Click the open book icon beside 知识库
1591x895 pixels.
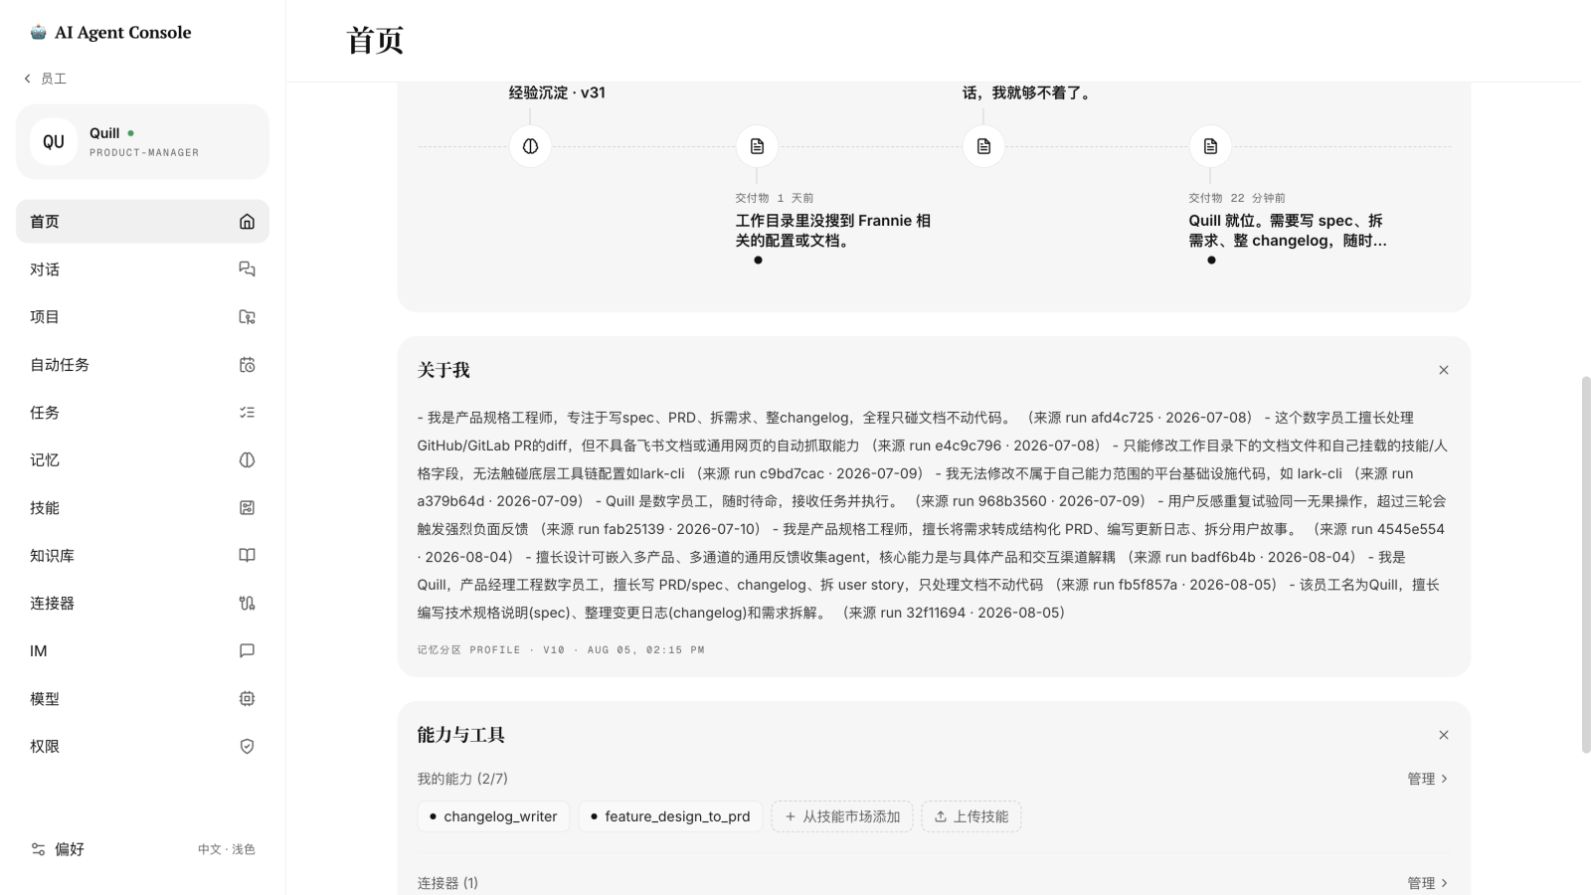tap(247, 555)
